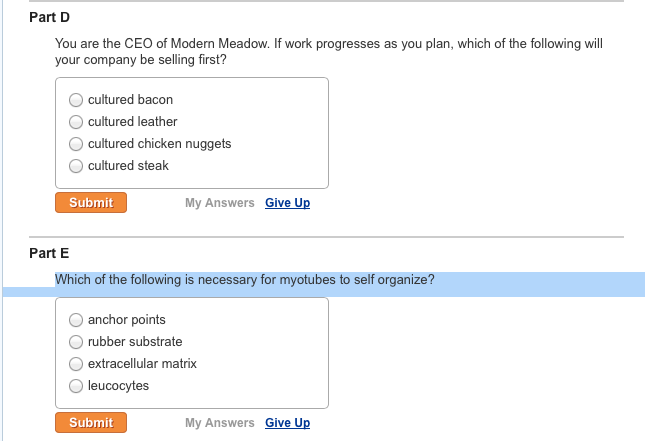Screen dimensions: 645x441
Task: Select leucocytes radio option
Action: pos(76,386)
